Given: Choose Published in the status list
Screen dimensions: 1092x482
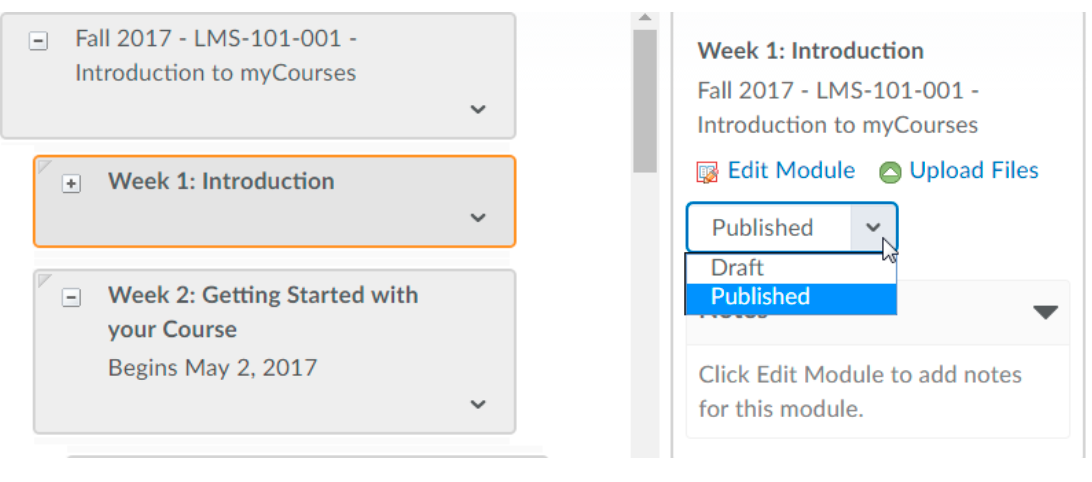Looking at the screenshot, I should point(760,297).
